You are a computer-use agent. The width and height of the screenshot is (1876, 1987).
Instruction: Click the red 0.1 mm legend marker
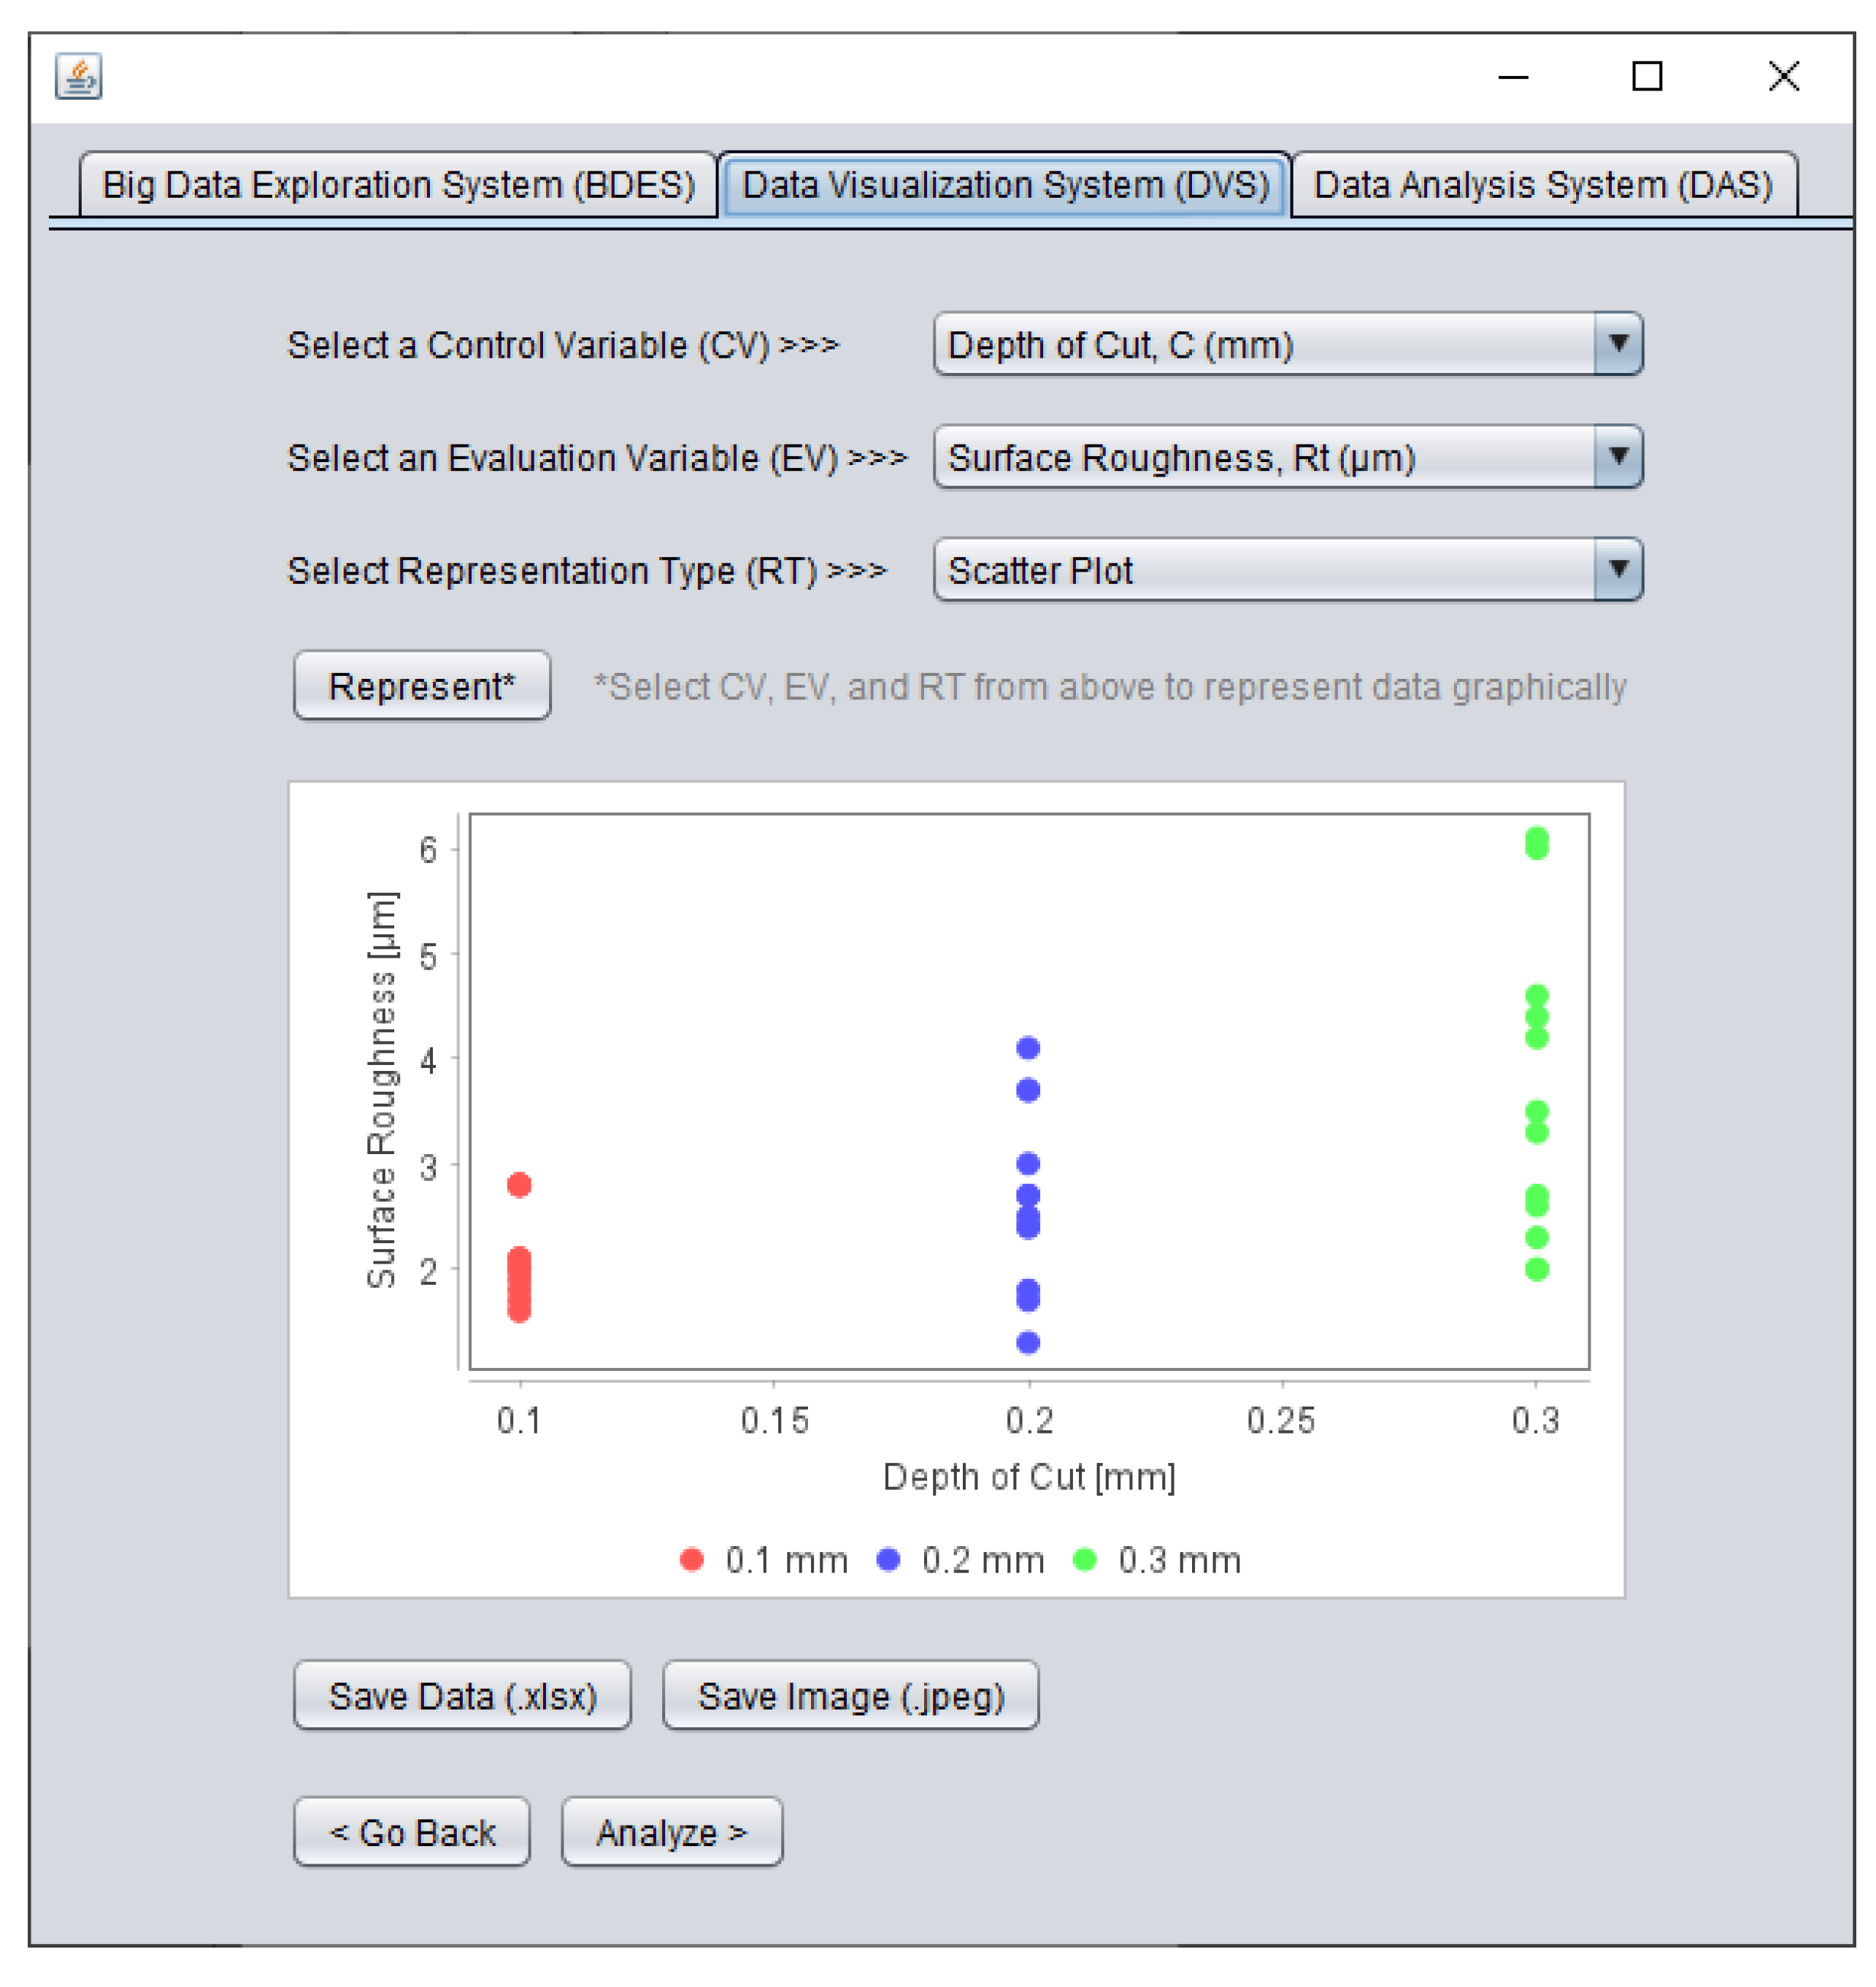point(691,1559)
